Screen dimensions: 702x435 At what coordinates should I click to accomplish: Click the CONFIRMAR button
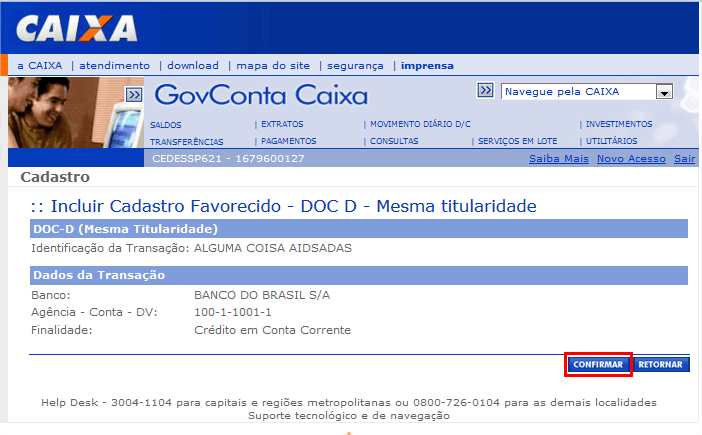(x=598, y=364)
